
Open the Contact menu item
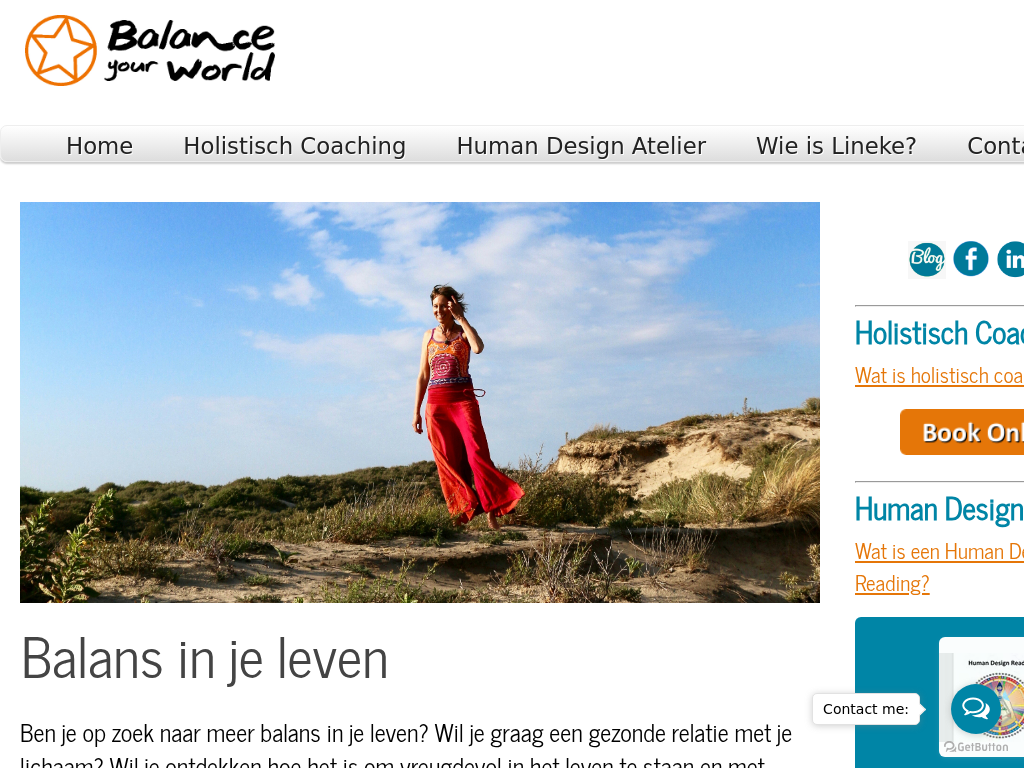pos(995,146)
